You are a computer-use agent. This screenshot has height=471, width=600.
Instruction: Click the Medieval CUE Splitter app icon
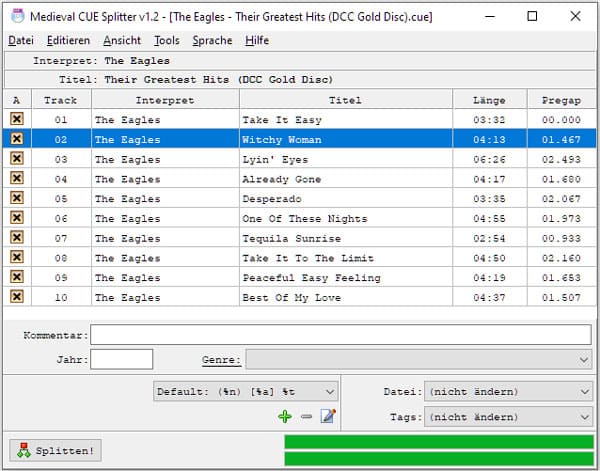17,16
